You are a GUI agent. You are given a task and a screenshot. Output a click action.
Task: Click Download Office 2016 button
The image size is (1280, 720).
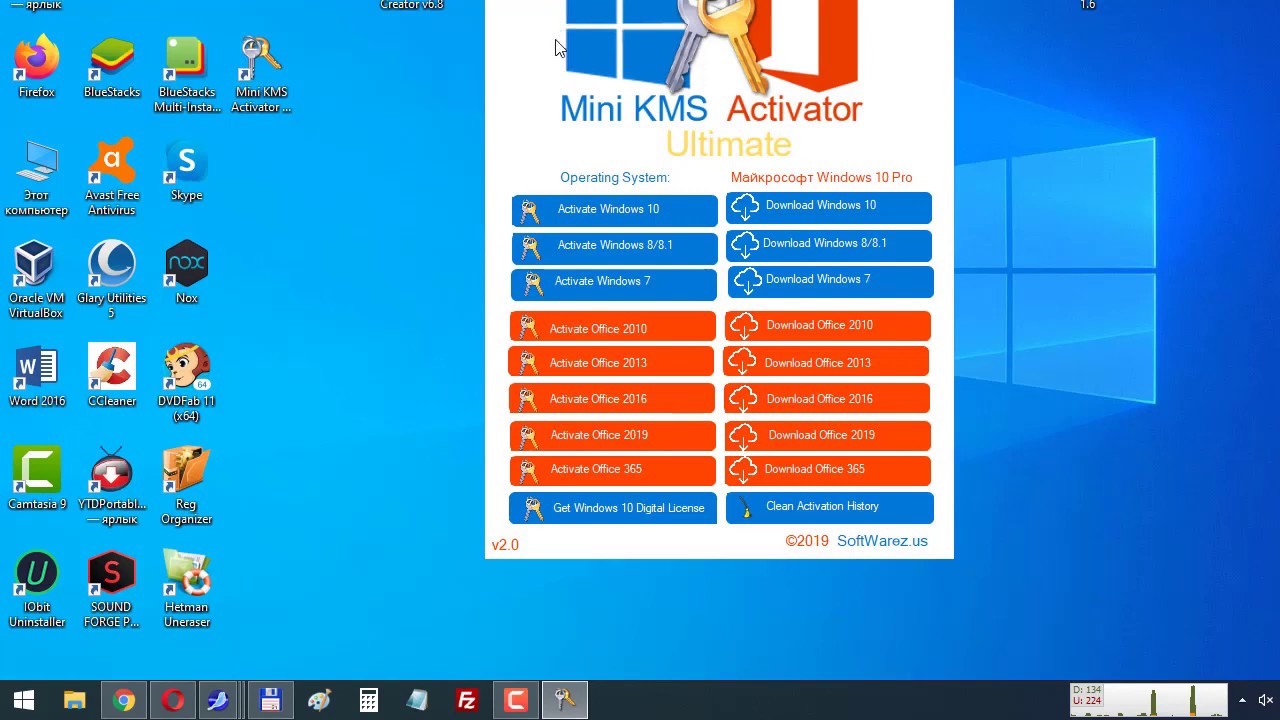coord(827,398)
